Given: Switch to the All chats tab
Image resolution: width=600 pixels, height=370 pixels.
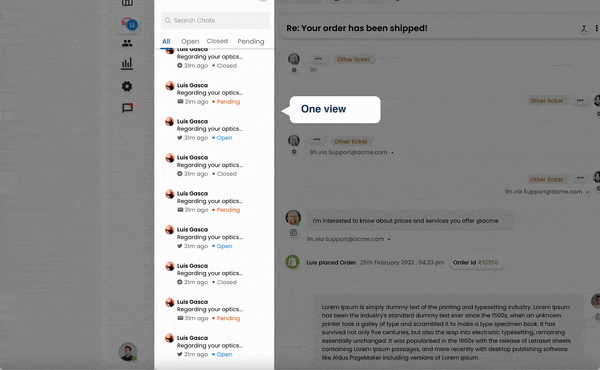Looking at the screenshot, I should click(x=166, y=41).
